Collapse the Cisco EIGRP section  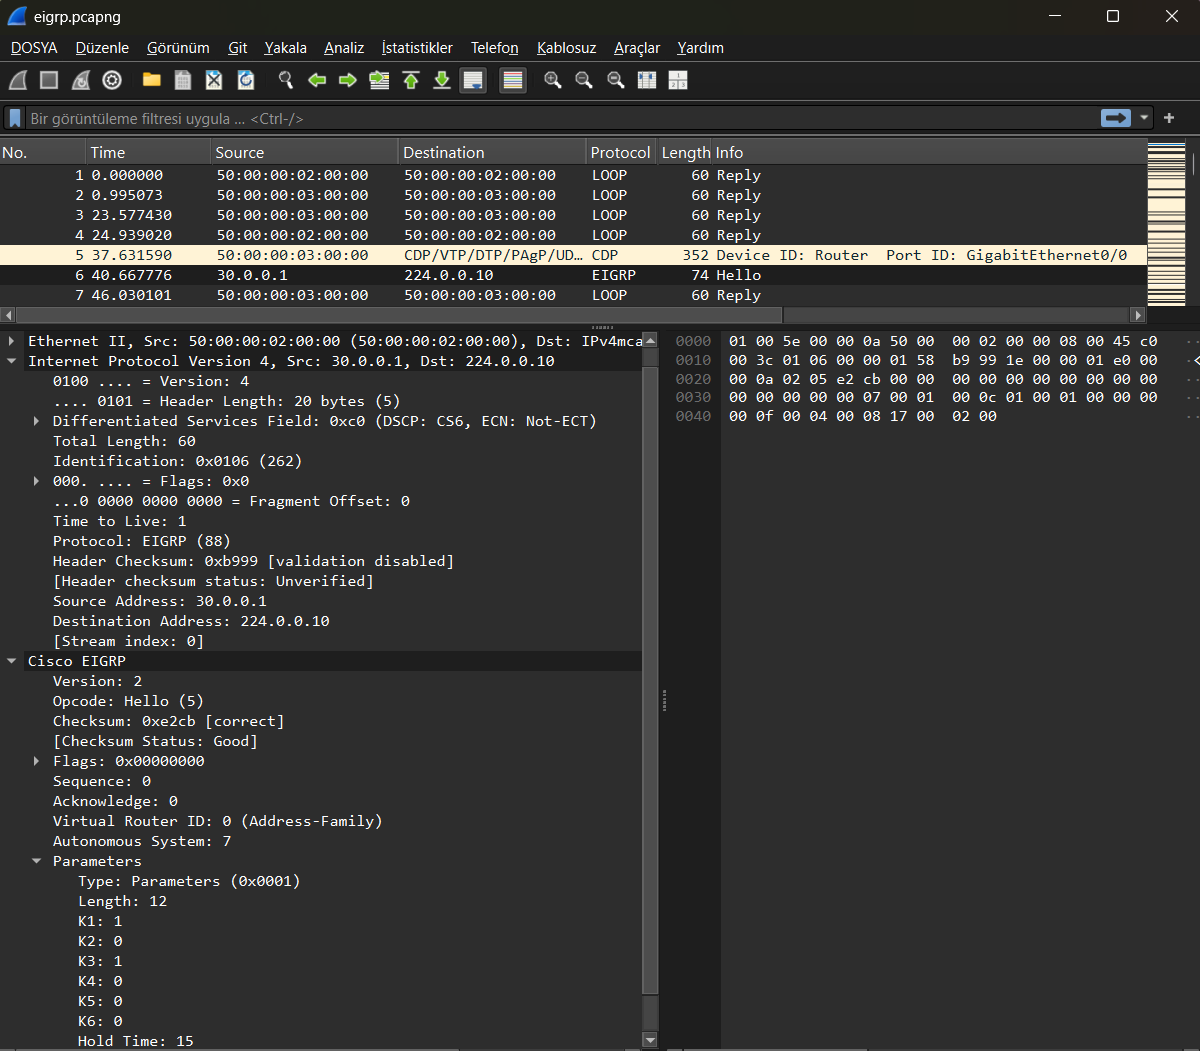(11, 661)
